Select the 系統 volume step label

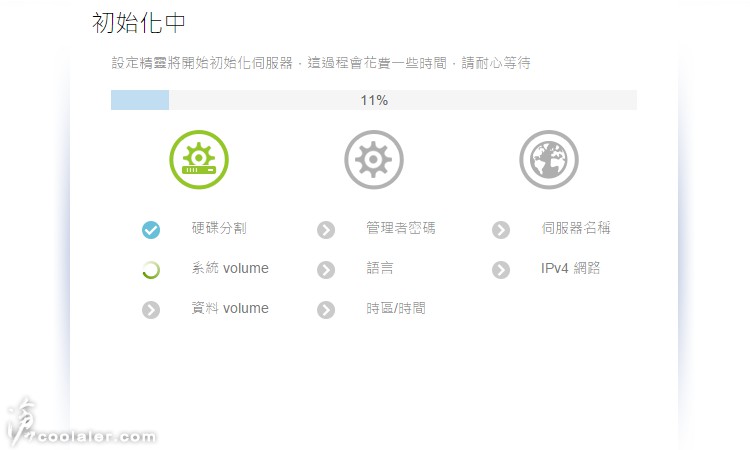pyautogui.click(x=230, y=268)
